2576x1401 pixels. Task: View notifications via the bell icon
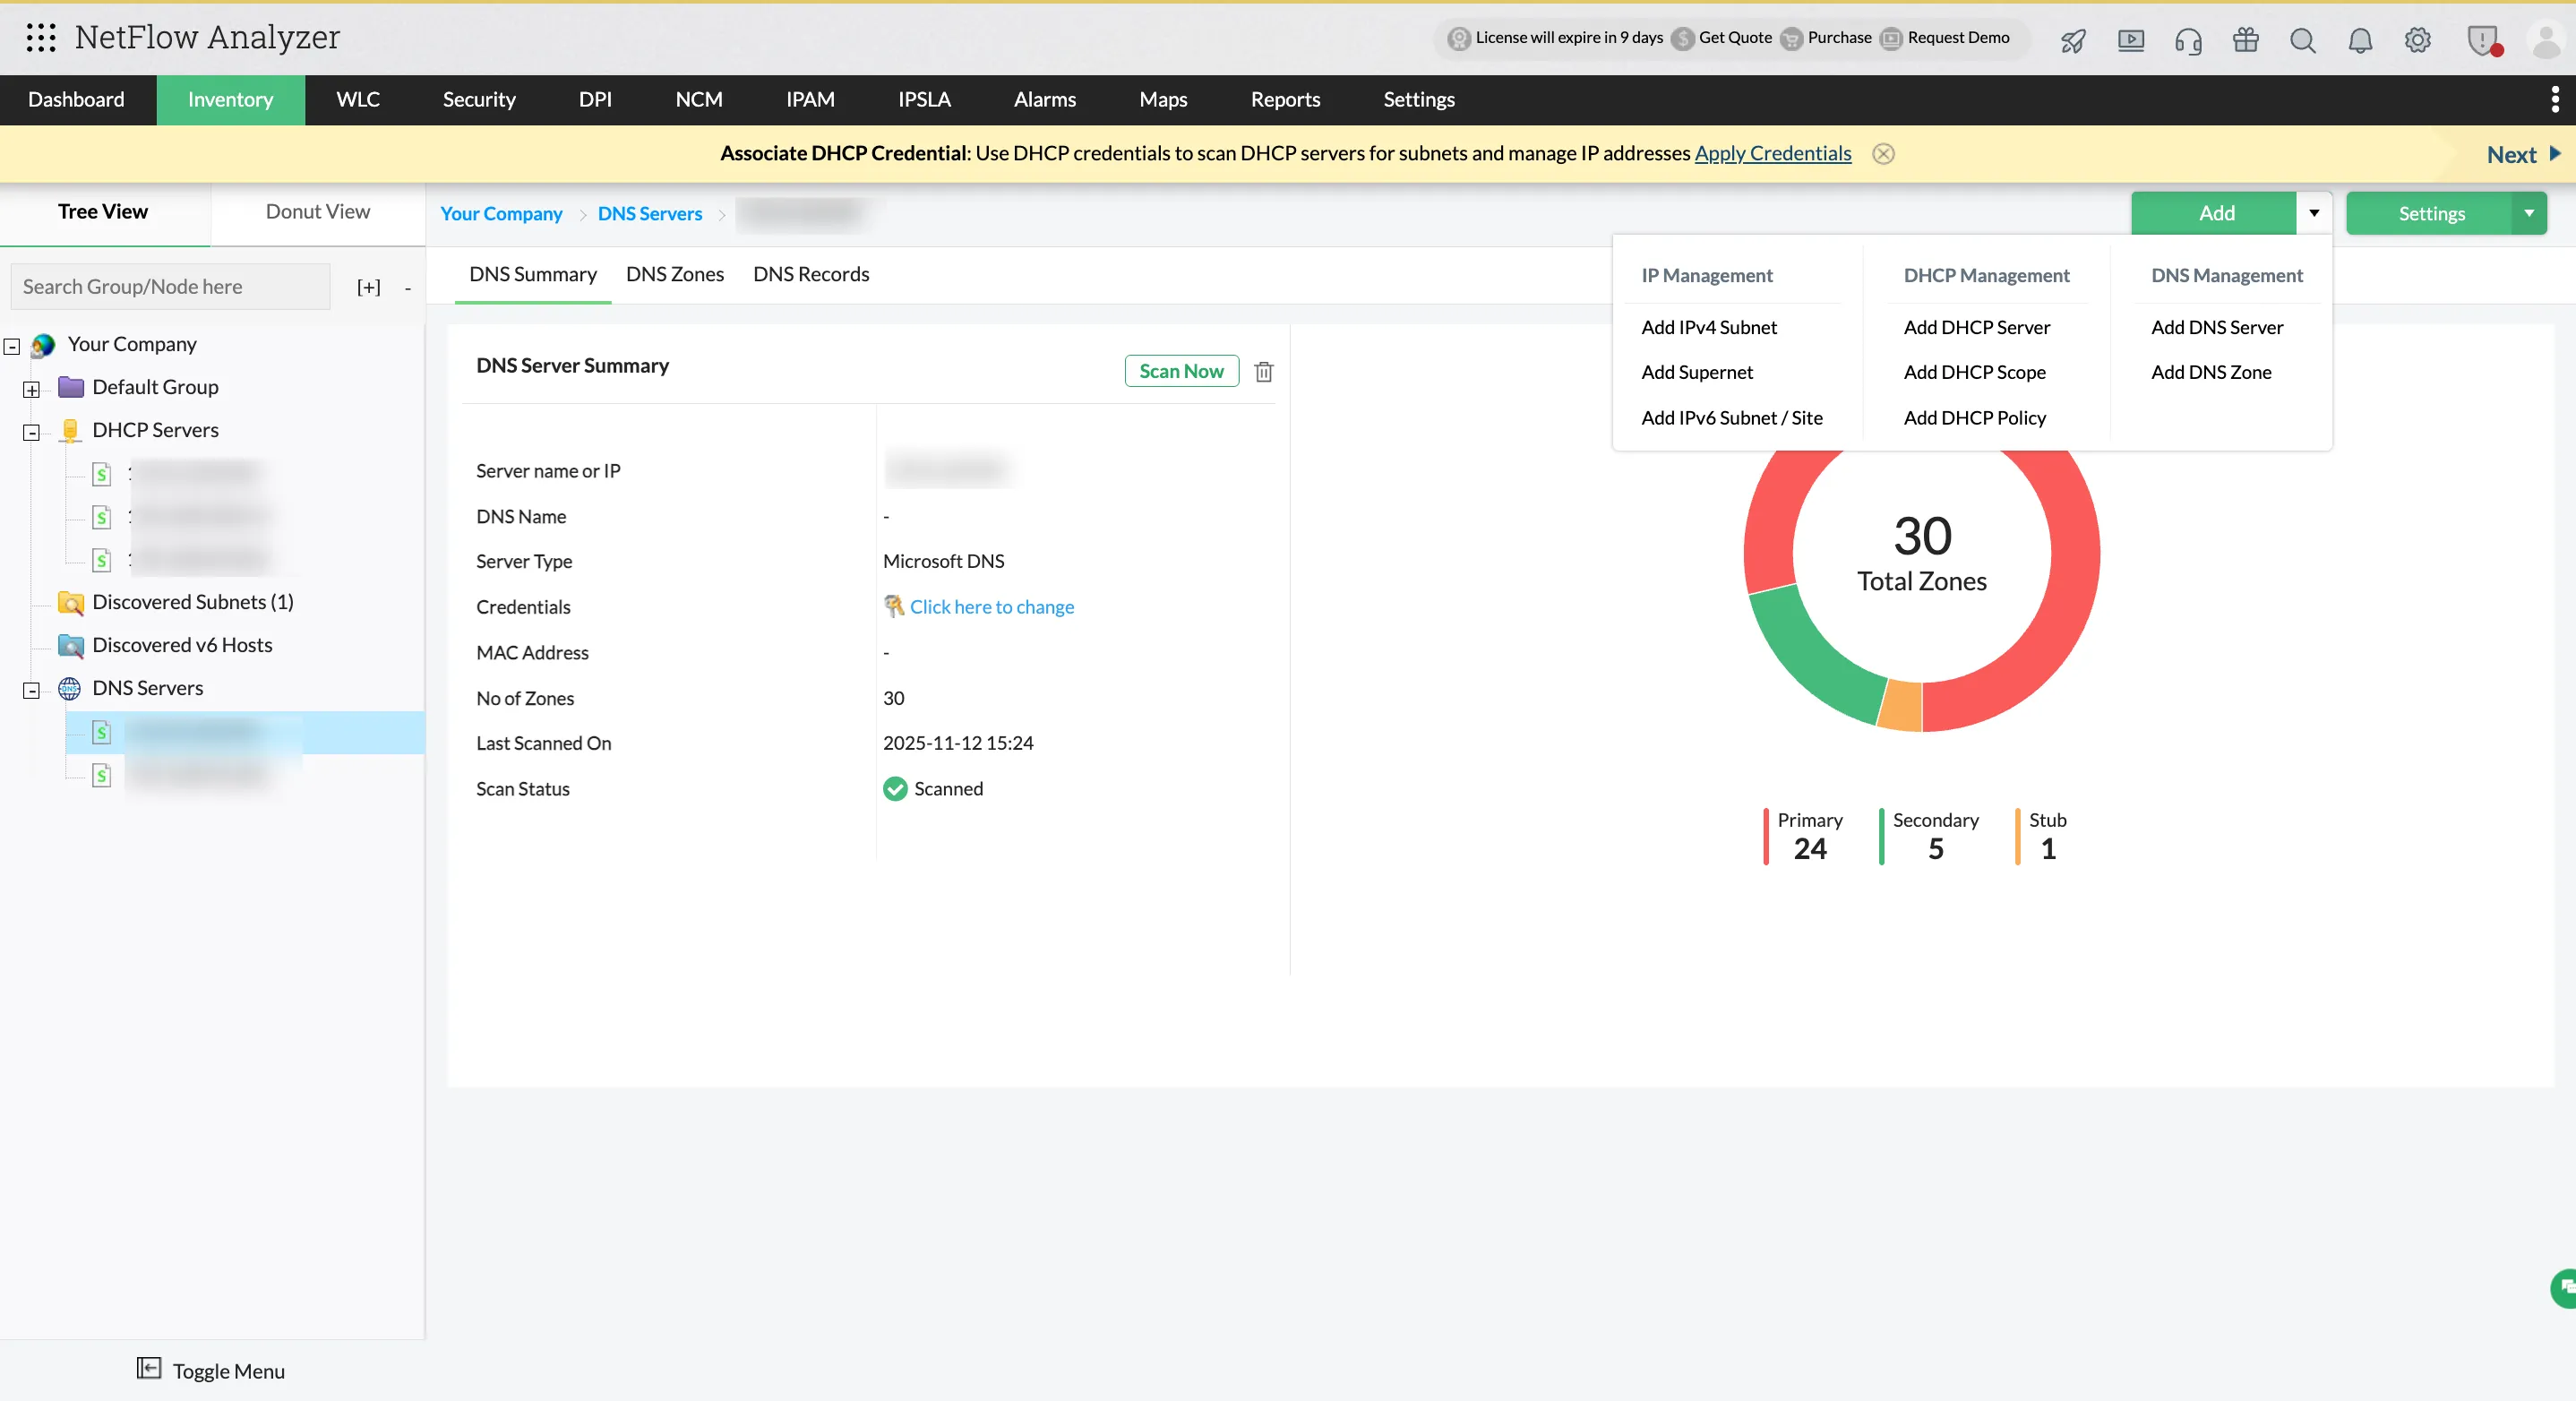[2360, 41]
